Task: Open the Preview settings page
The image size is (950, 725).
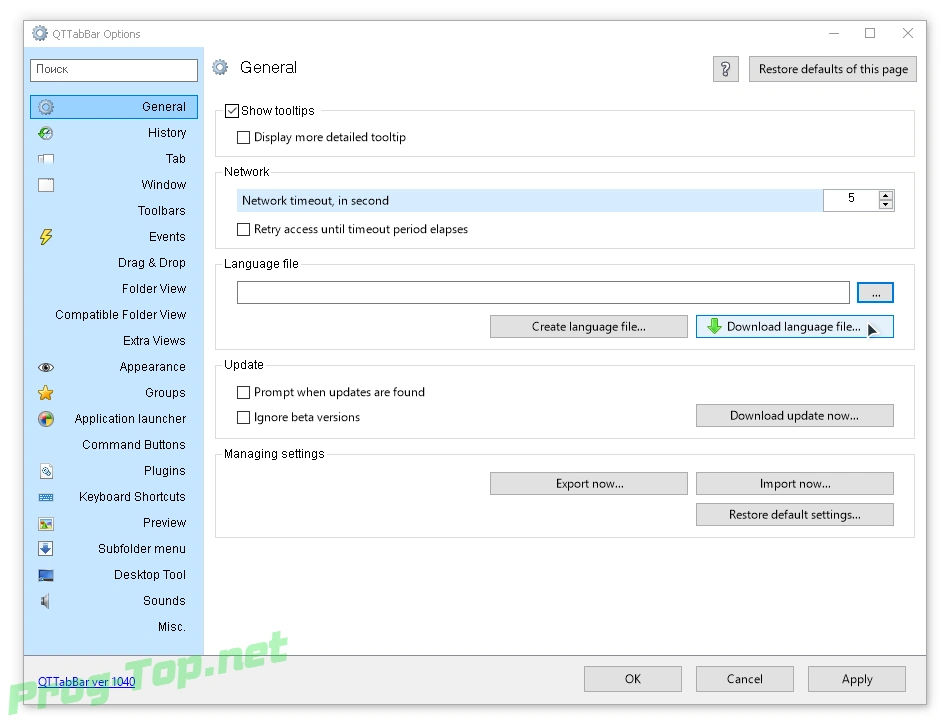Action: [114, 523]
